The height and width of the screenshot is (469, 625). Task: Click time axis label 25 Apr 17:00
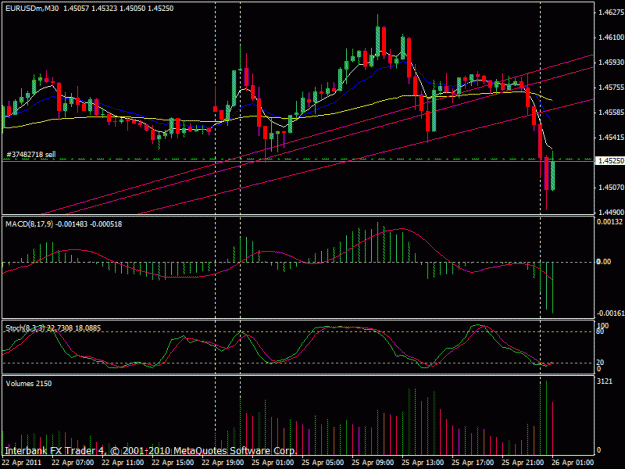tap(473, 463)
